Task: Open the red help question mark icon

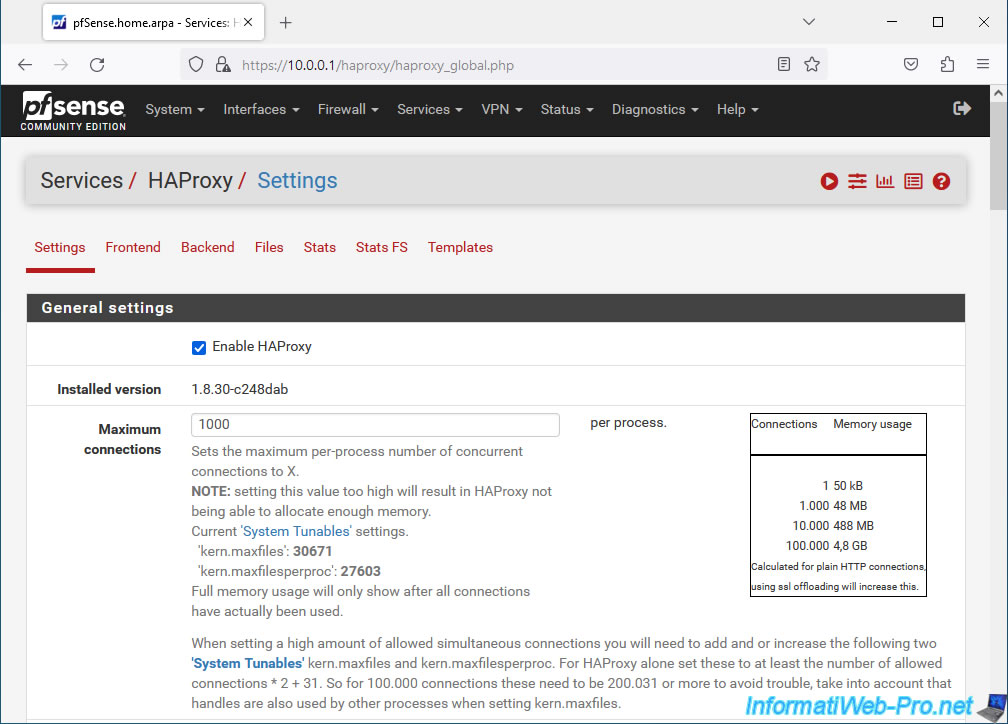Action: pos(941,181)
